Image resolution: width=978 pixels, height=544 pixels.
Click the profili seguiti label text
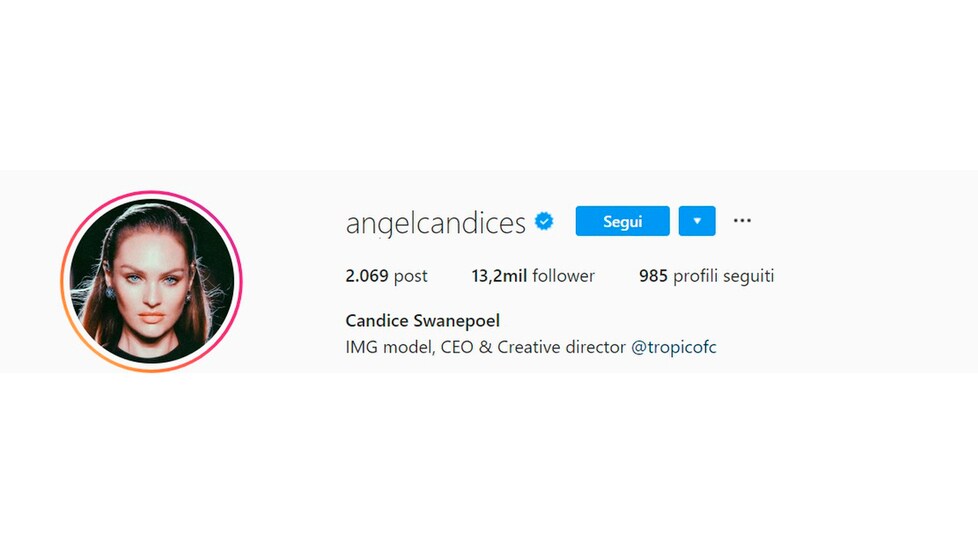click(724, 276)
